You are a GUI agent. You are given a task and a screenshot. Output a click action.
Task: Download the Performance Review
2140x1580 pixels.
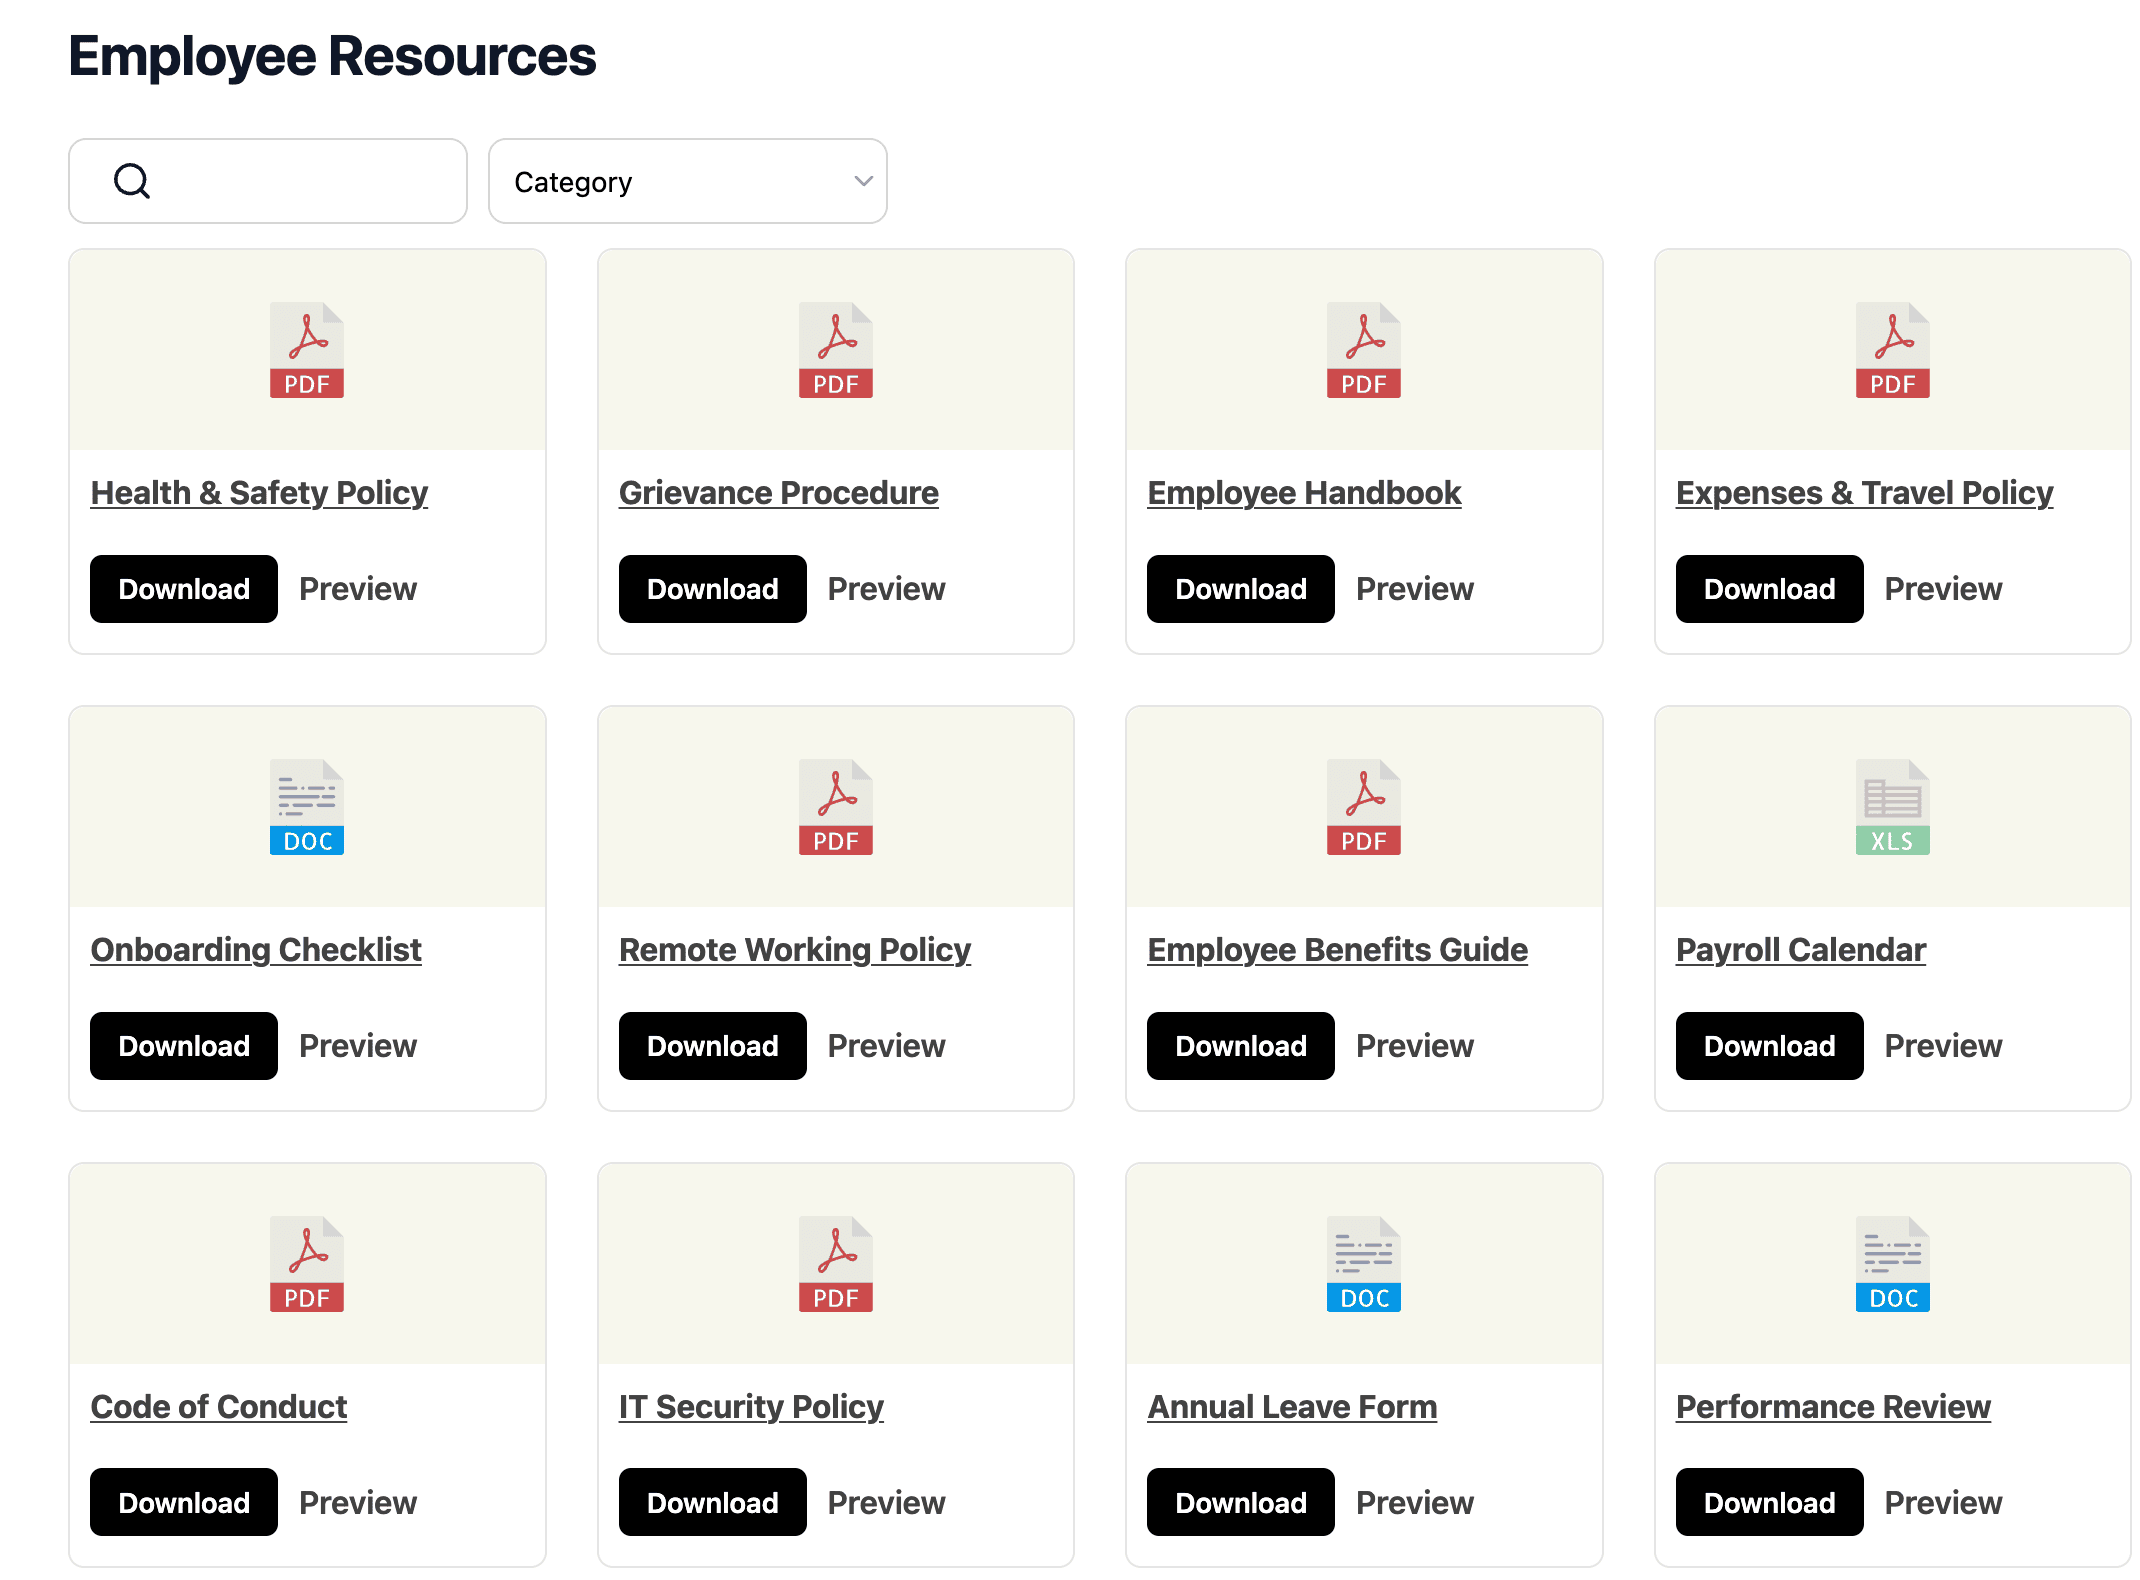click(x=1770, y=1502)
